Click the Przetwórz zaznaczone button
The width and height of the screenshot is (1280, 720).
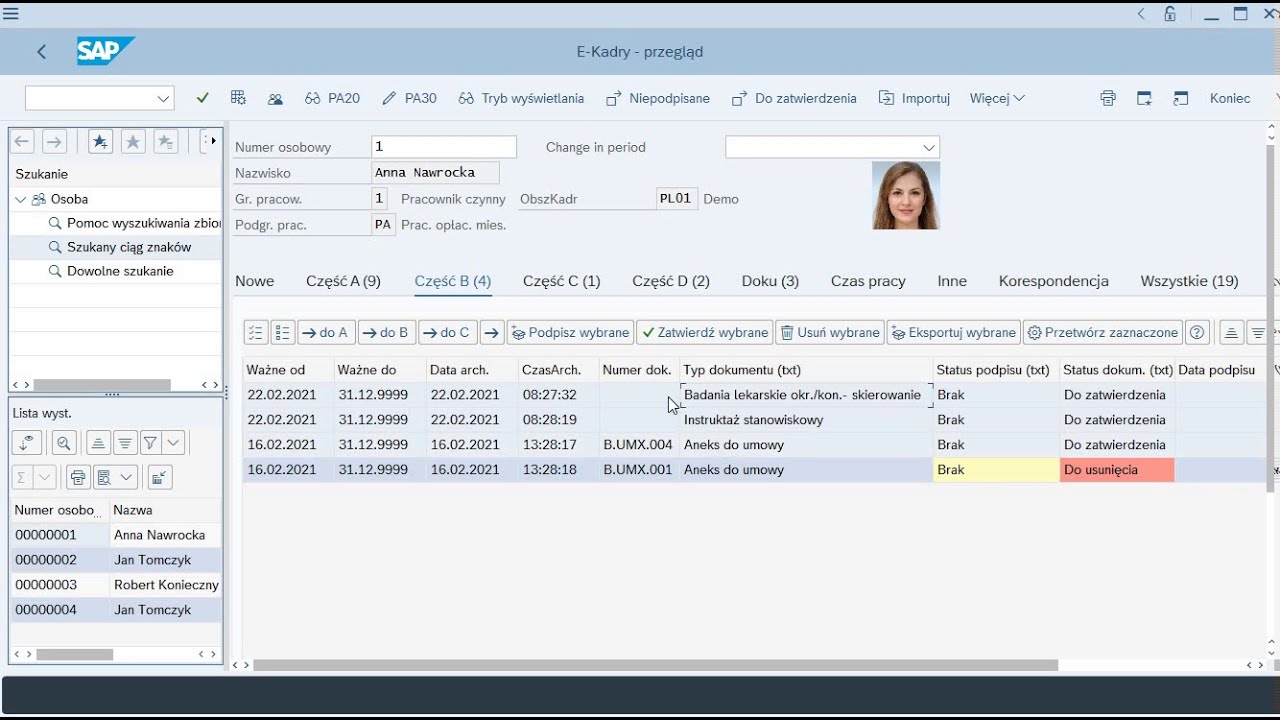coord(1103,333)
